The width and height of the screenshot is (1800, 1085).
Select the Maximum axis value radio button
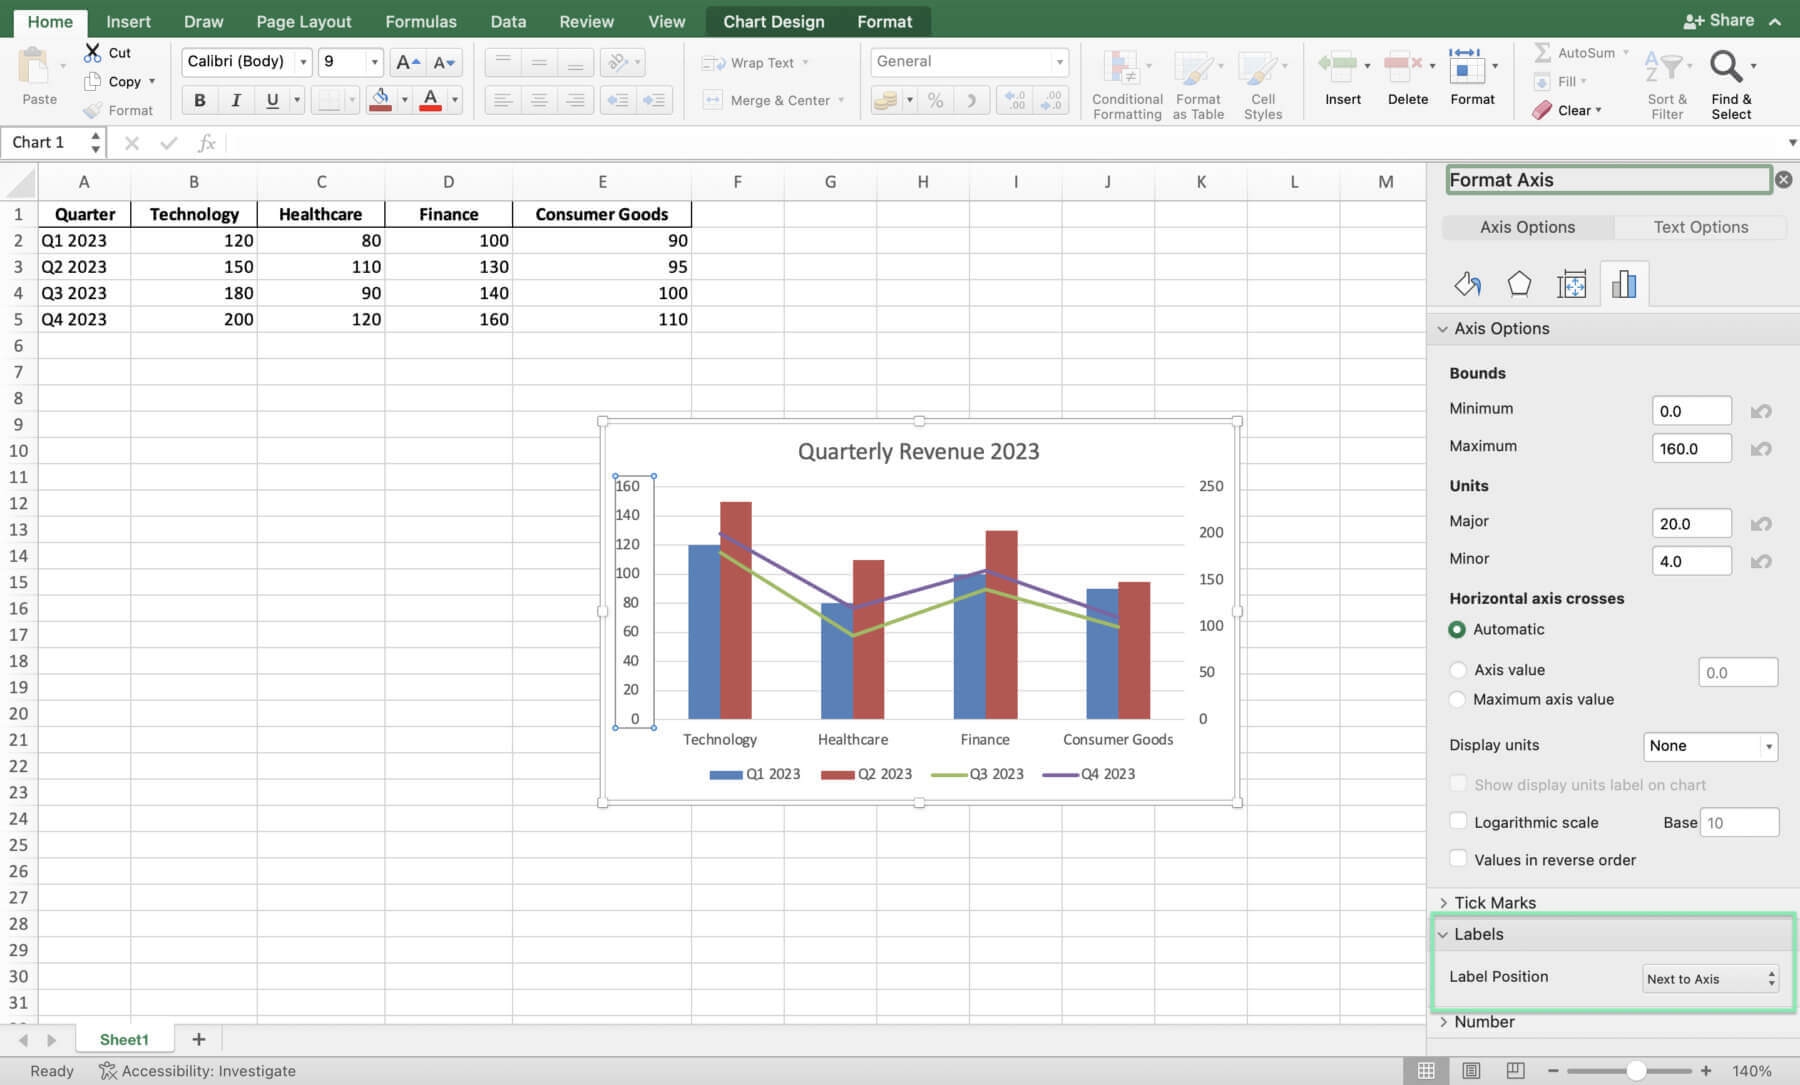click(x=1458, y=700)
